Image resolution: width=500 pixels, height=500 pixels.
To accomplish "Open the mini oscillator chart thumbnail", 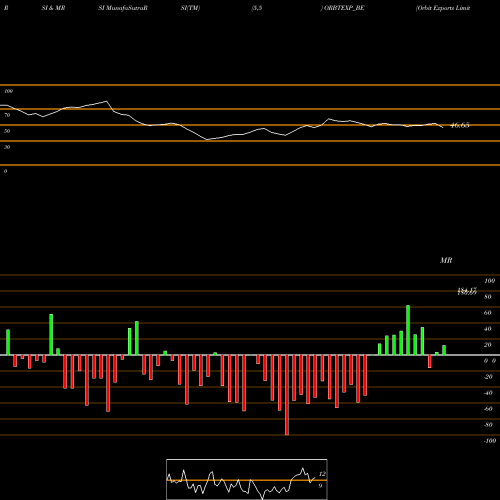I will click(x=247, y=479).
